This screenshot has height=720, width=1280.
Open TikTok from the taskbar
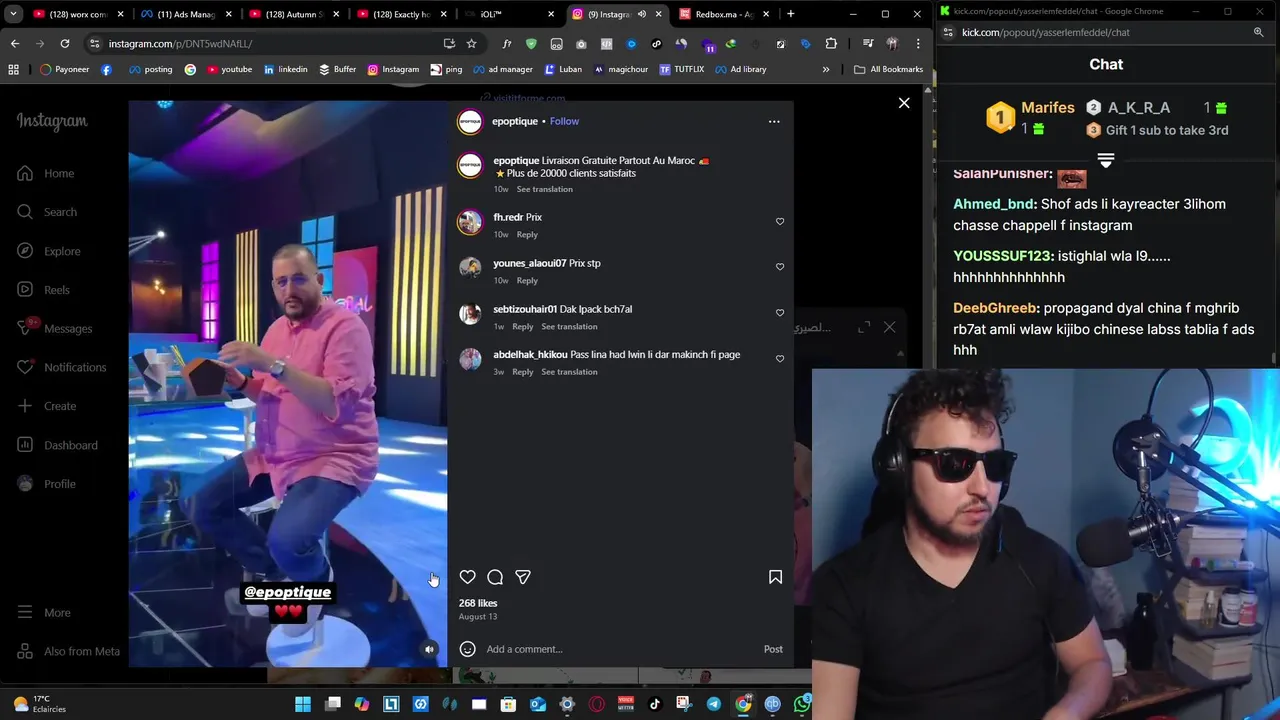click(x=655, y=704)
